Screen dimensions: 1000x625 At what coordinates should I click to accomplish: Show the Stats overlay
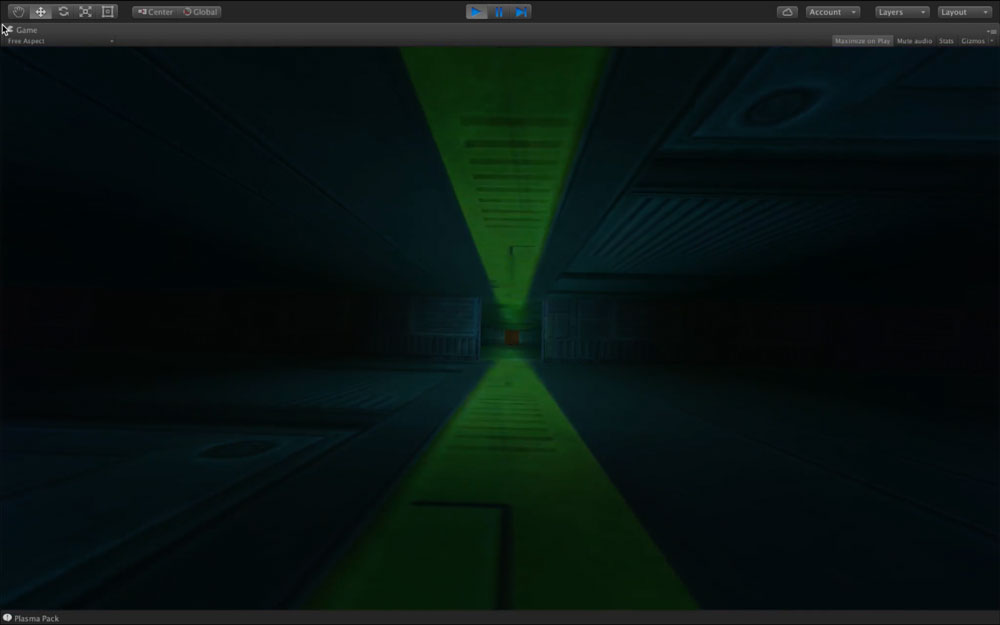coord(946,41)
